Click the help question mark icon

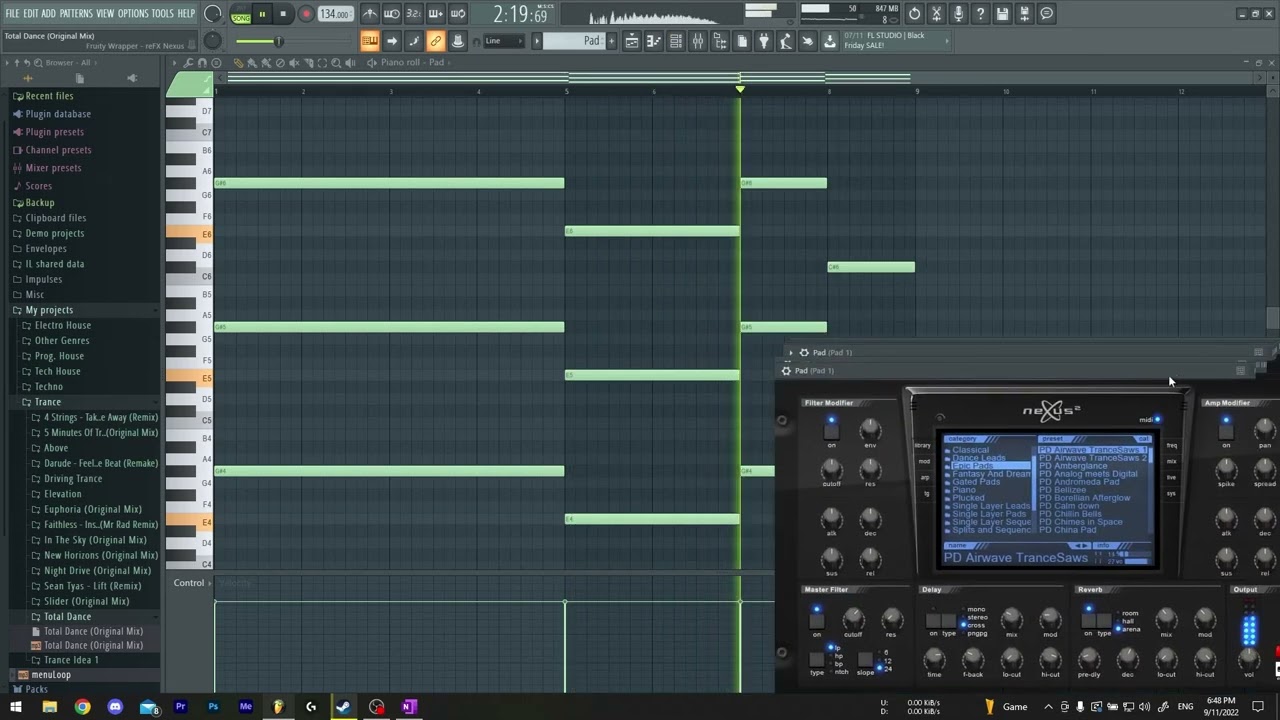click(980, 14)
